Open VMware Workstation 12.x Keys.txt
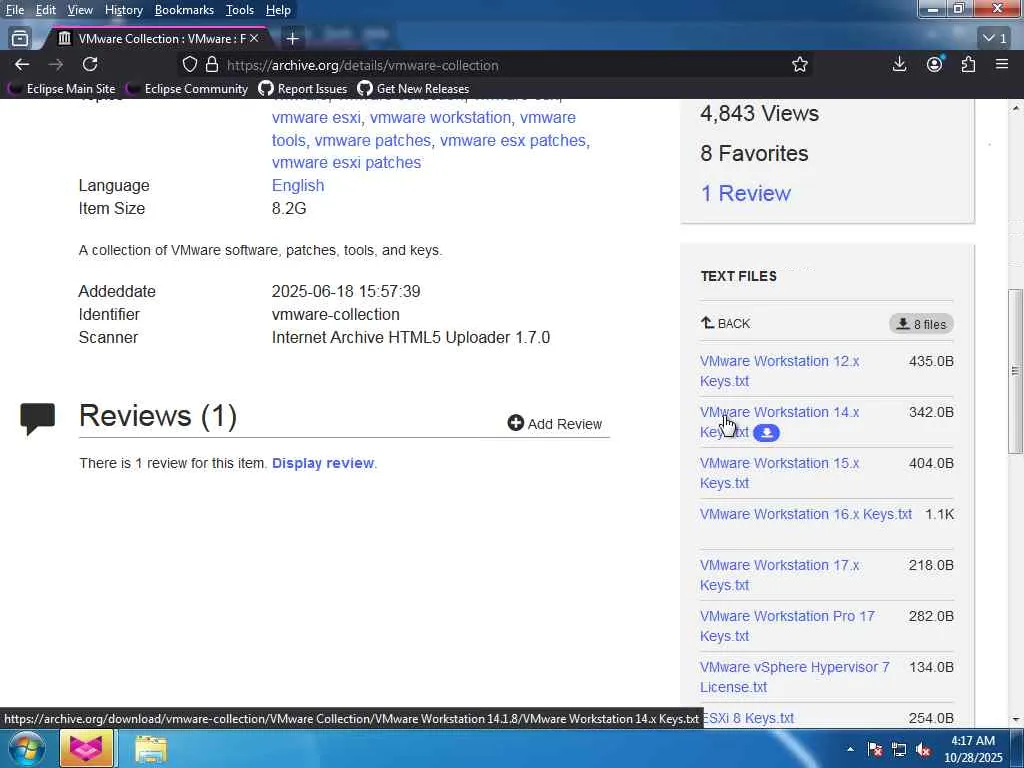 [x=779, y=371]
